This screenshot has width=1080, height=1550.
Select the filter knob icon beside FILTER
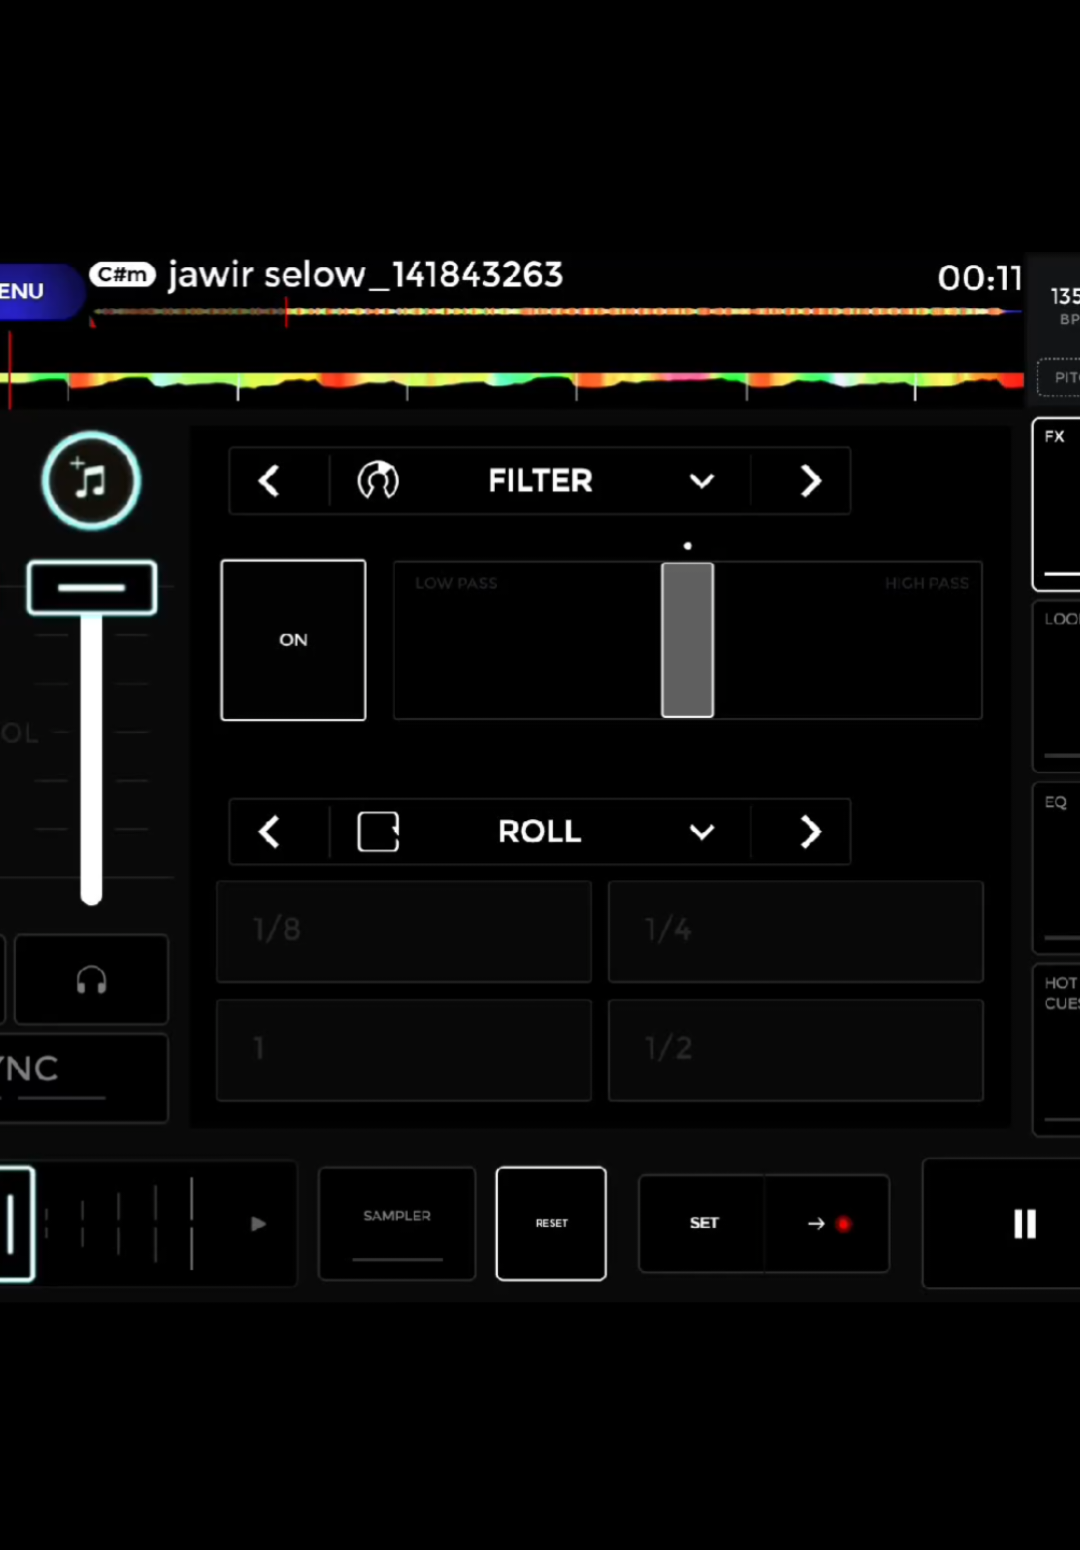coord(377,480)
